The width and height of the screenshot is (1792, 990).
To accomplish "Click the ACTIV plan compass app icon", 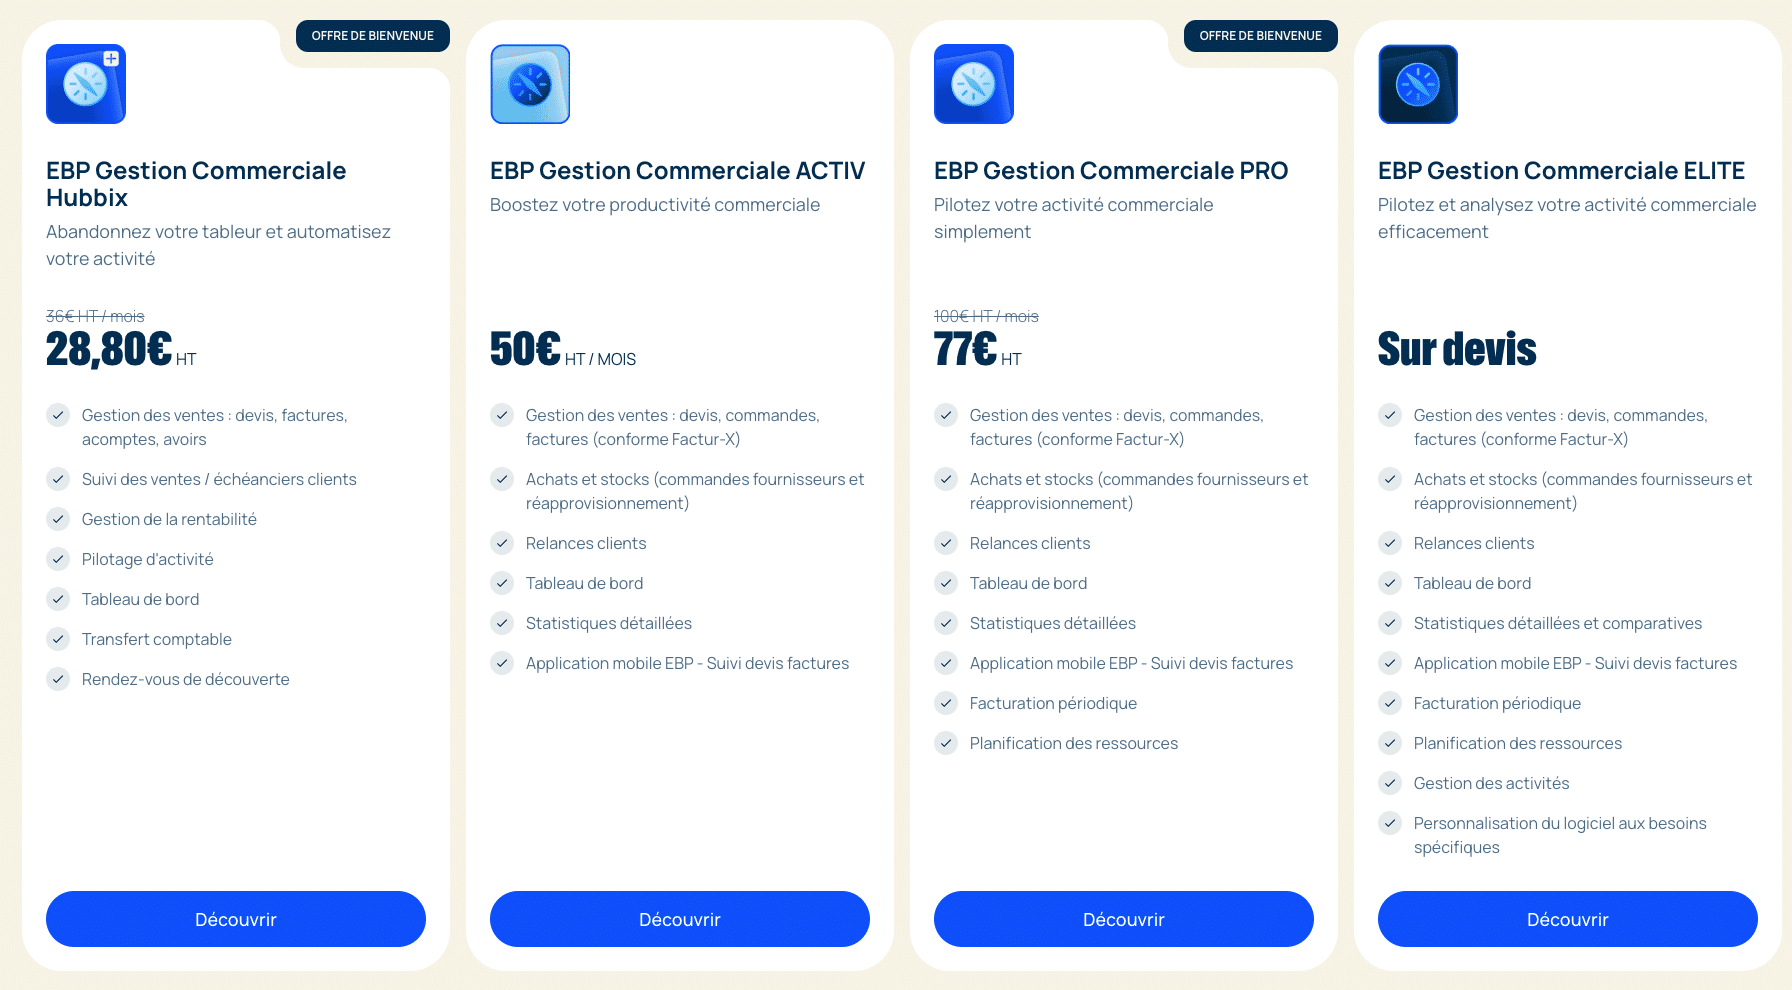I will pyautogui.click(x=529, y=84).
